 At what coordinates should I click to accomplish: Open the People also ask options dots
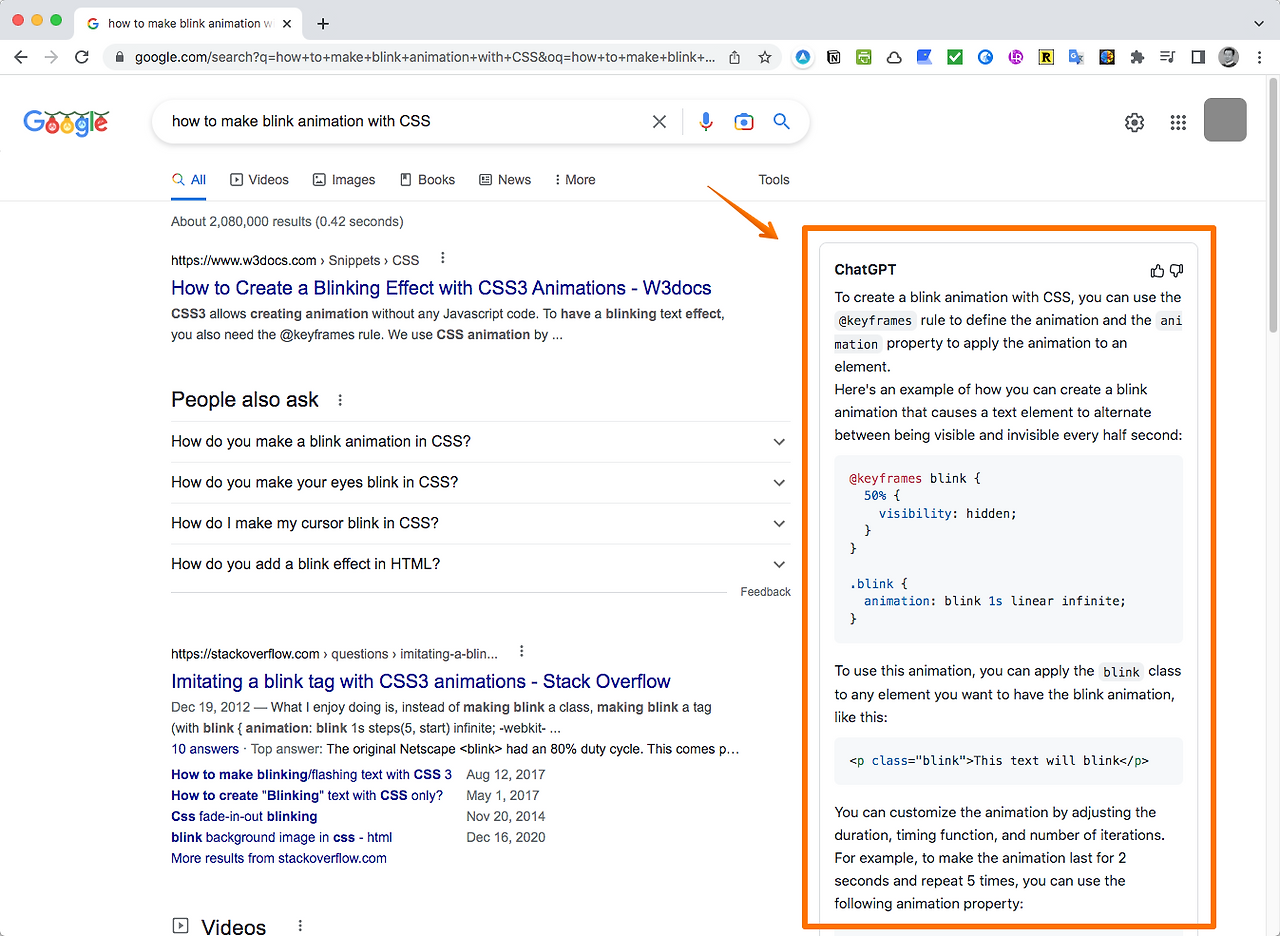[x=340, y=400]
